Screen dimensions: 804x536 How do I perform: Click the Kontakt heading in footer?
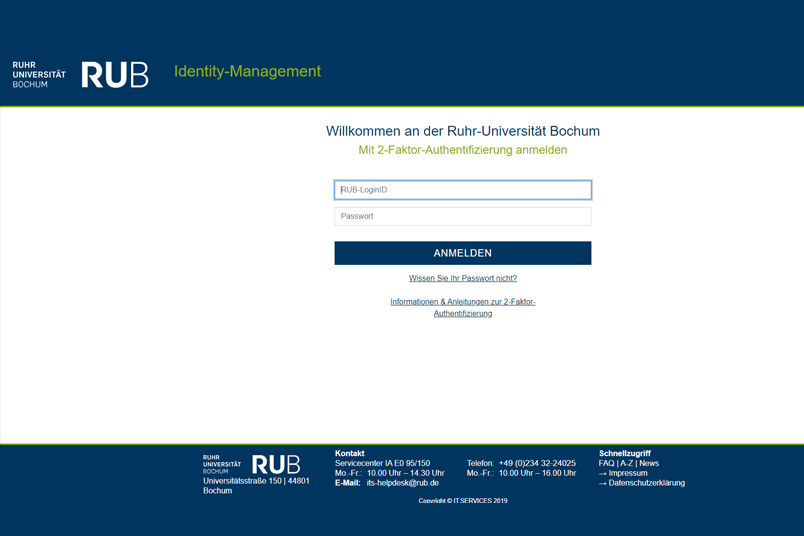coord(350,453)
